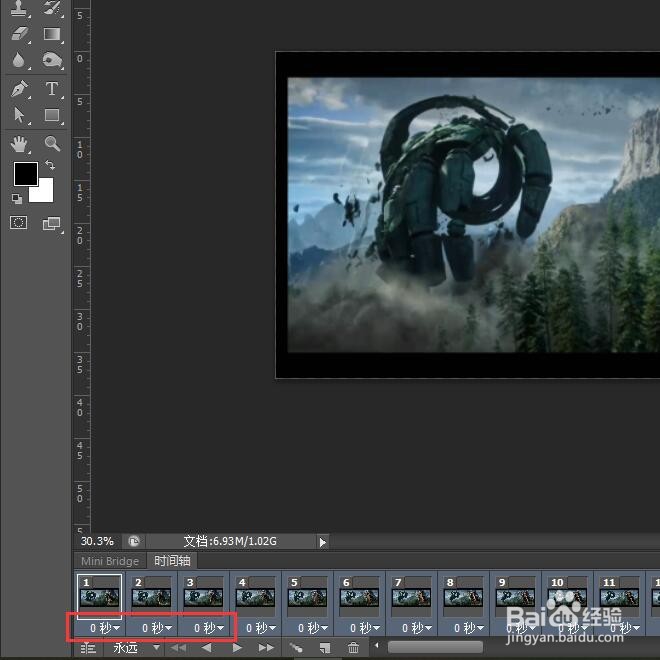Open frame 4 delay dropdown 0 秒
Viewport: 660px width, 660px height.
coord(261,628)
